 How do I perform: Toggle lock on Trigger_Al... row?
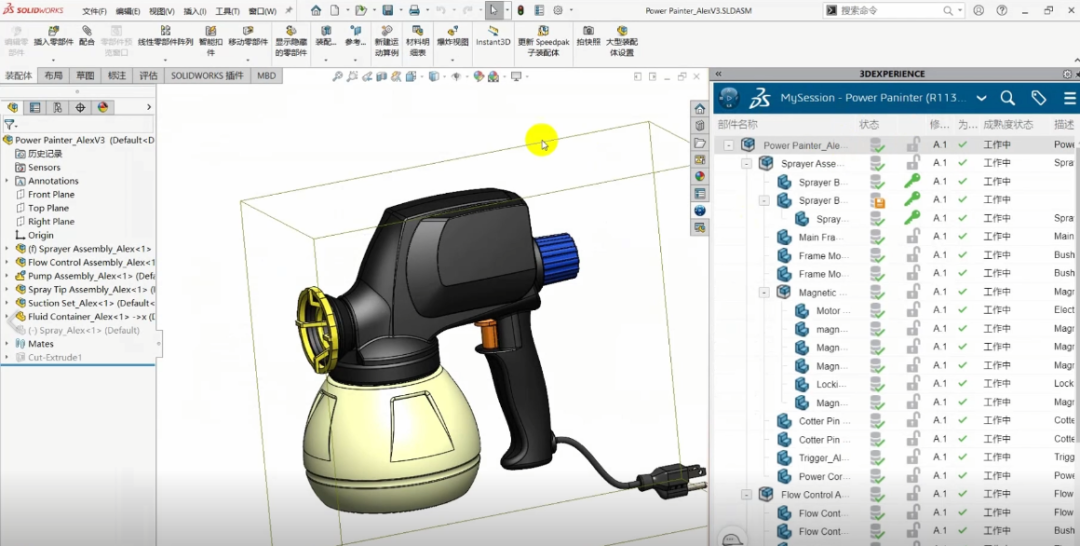click(913, 457)
